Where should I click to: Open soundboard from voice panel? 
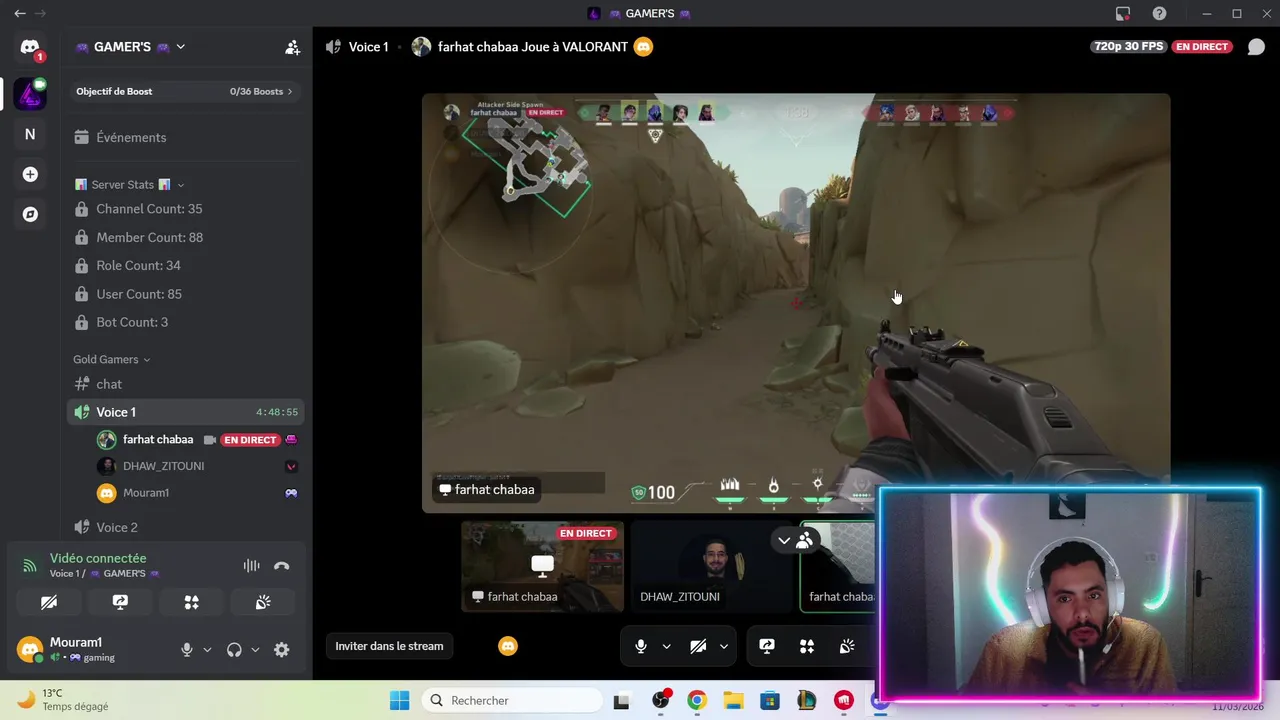[263, 602]
